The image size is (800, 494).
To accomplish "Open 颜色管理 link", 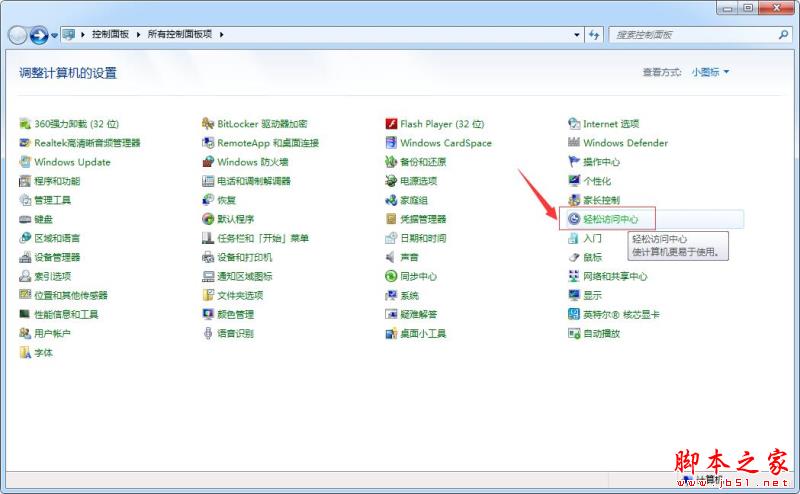I will 236,314.
